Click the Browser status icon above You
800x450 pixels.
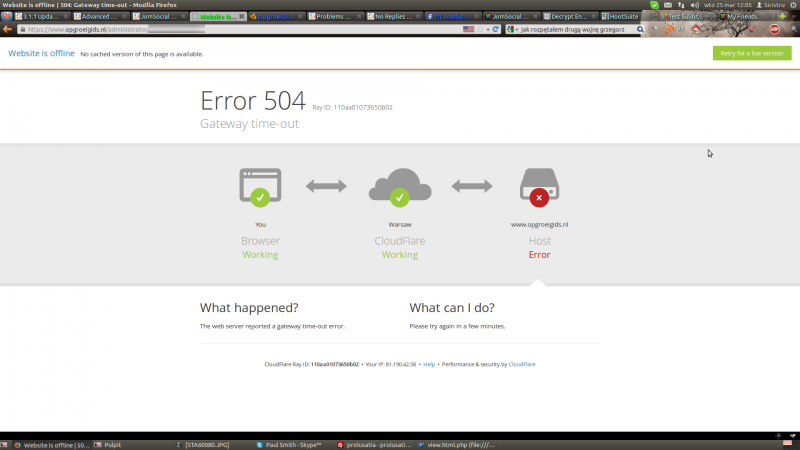pos(260,187)
